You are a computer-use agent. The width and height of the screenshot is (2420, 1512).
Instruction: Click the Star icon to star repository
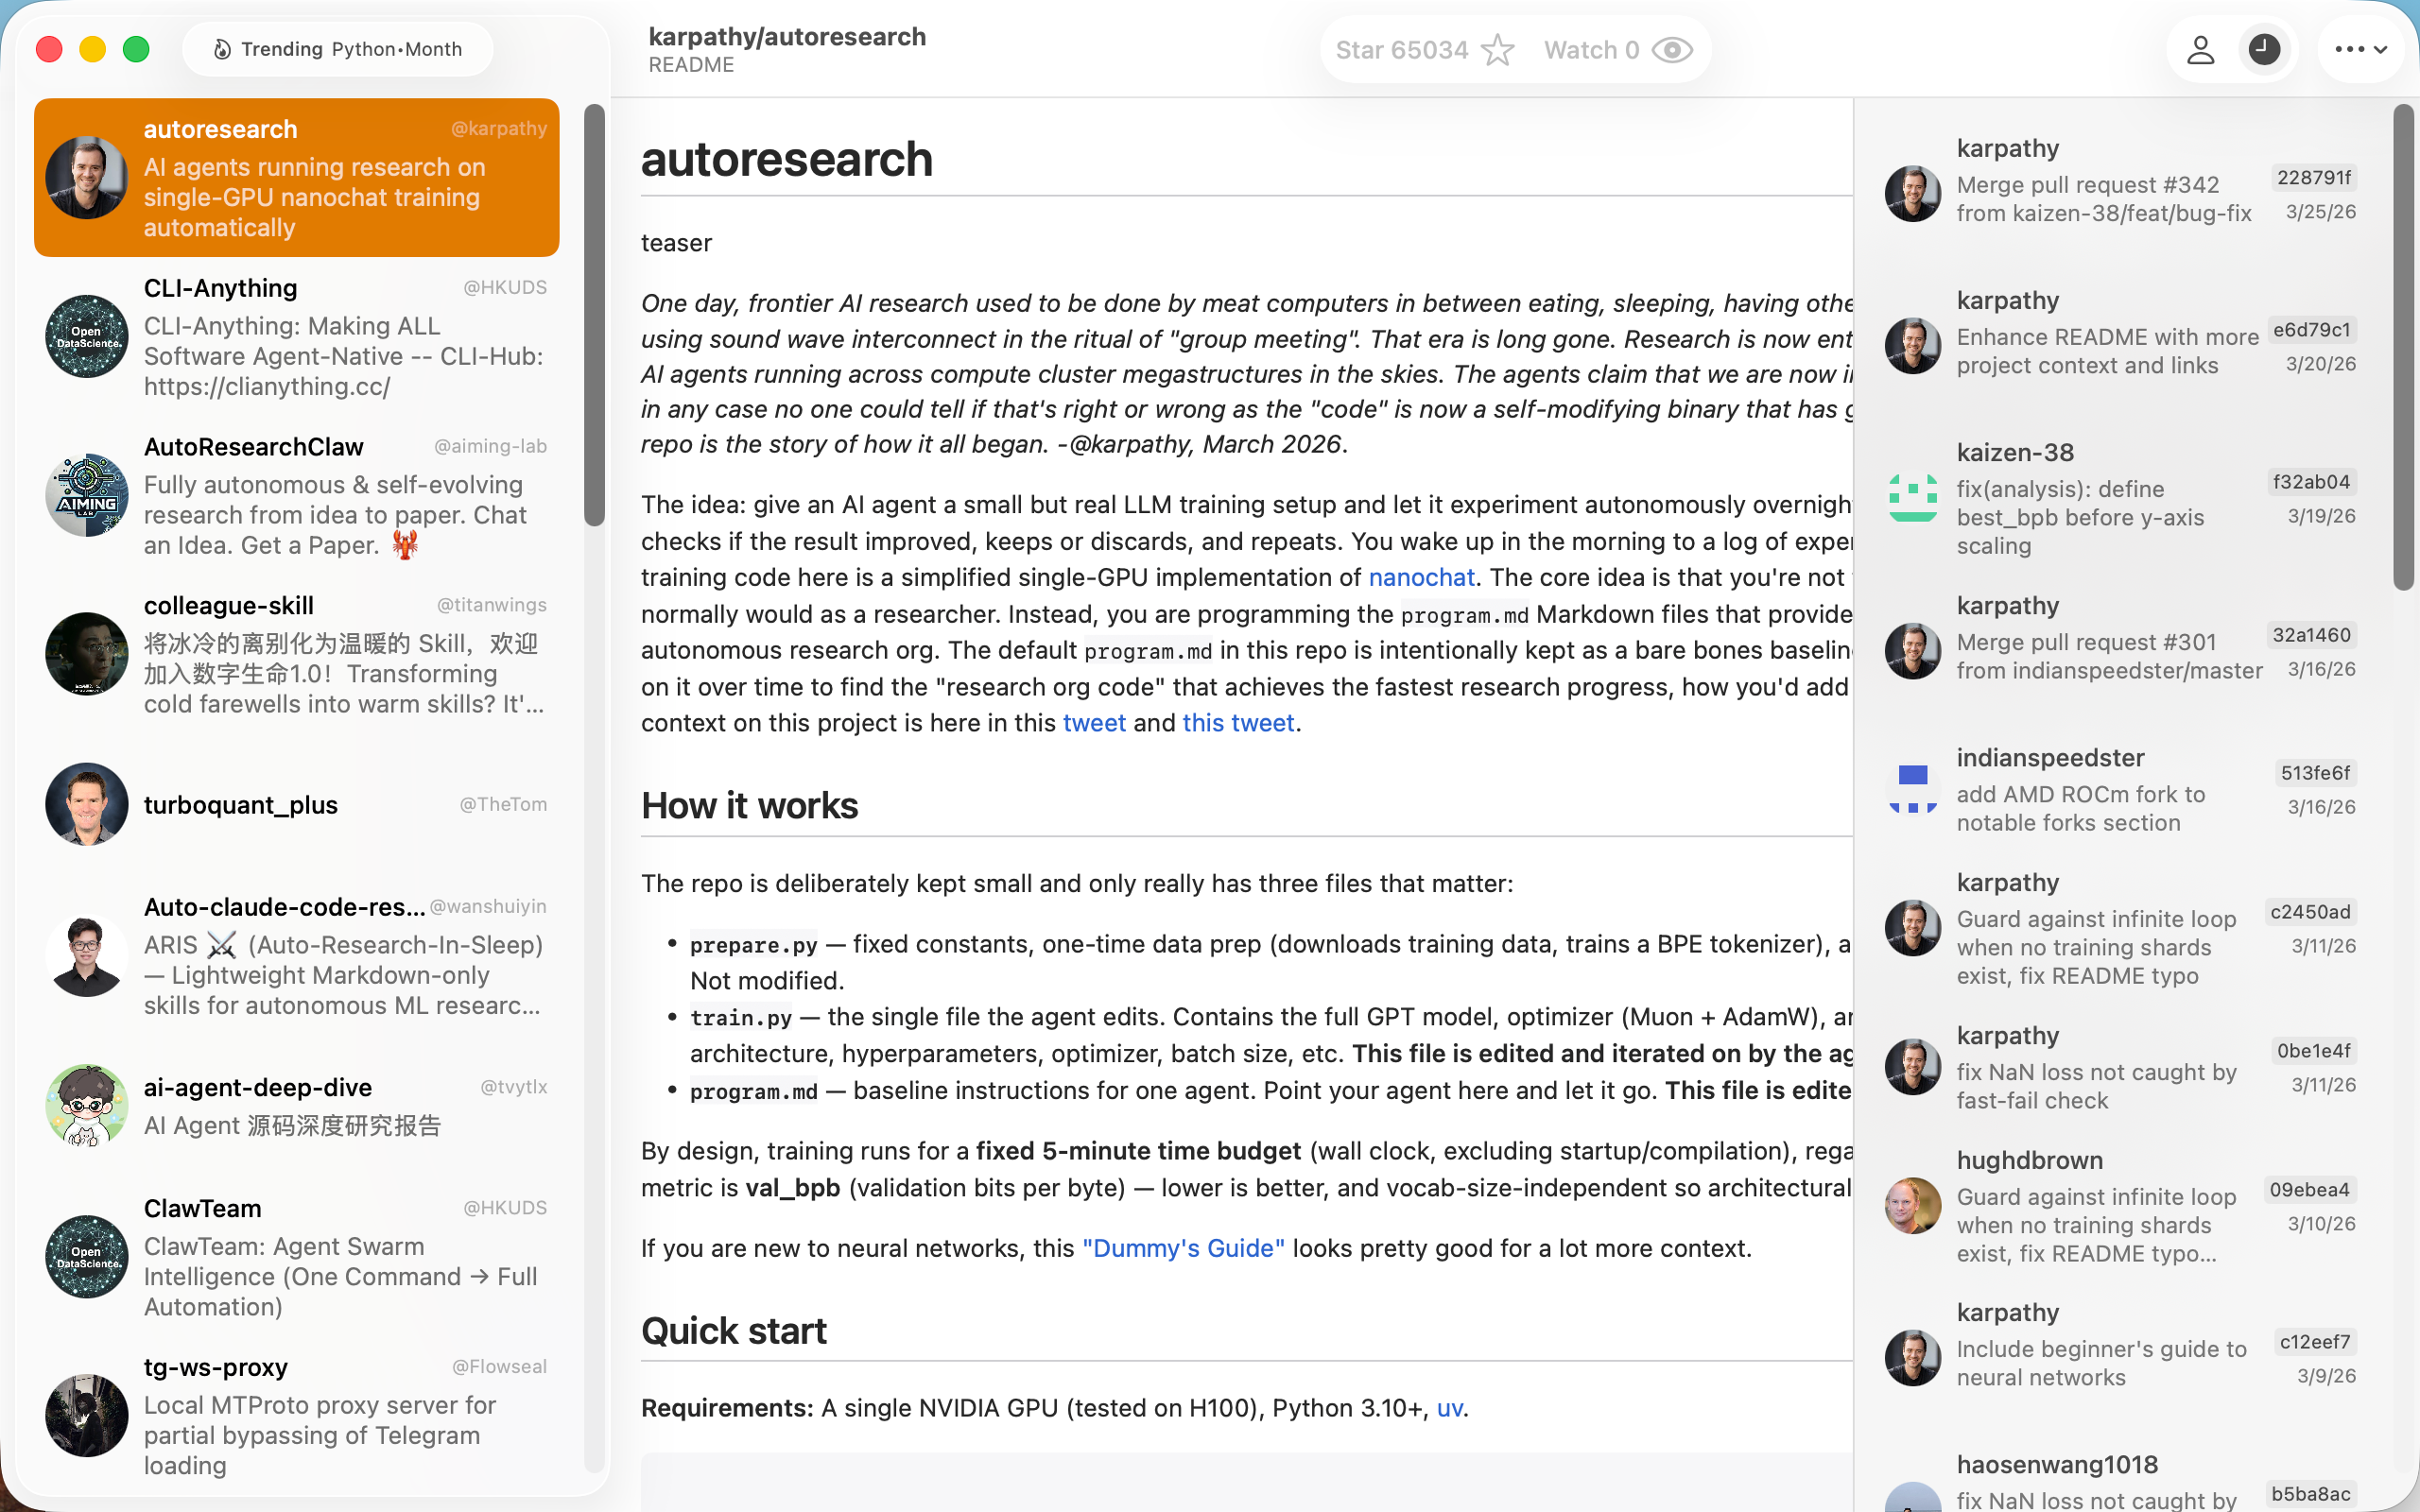[x=1497, y=50]
